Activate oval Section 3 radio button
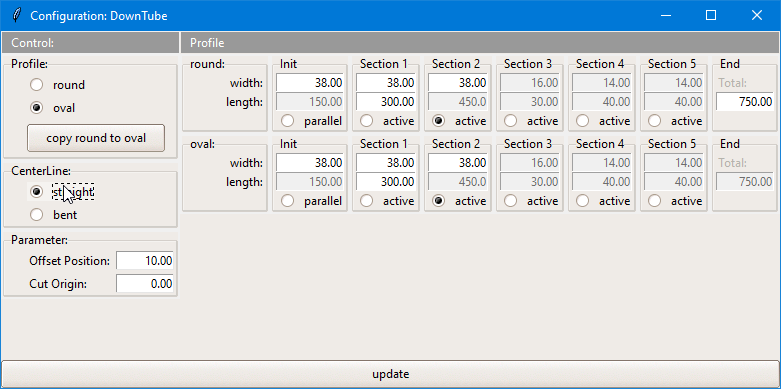The image size is (781, 389). 511,201
